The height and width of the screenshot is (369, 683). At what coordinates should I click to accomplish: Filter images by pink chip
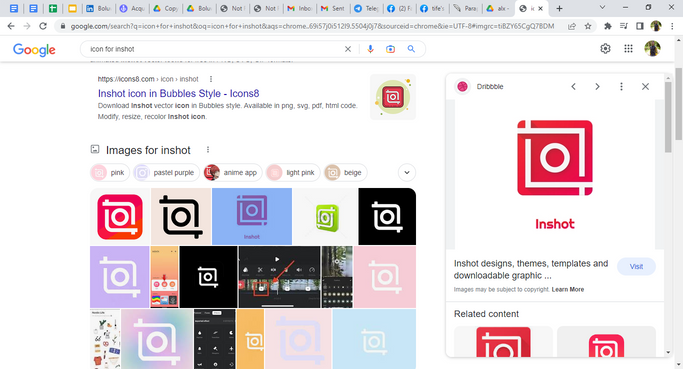tap(110, 173)
